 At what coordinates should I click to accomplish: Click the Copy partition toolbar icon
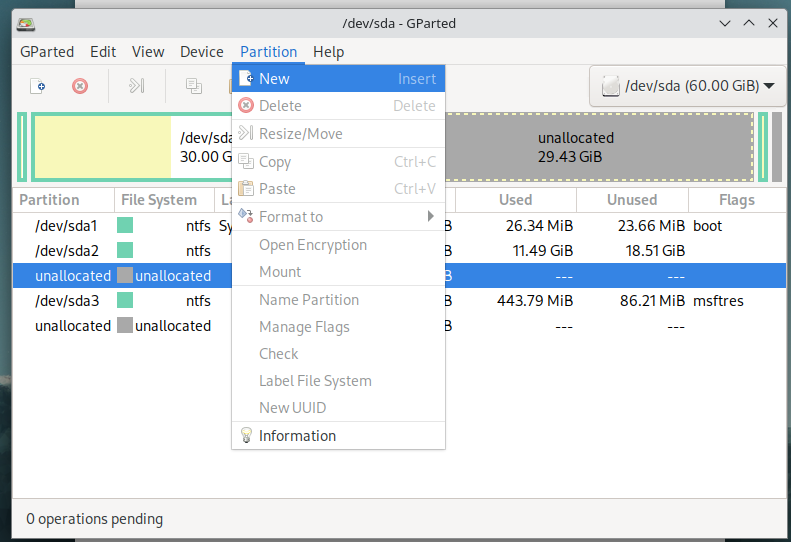tap(194, 86)
